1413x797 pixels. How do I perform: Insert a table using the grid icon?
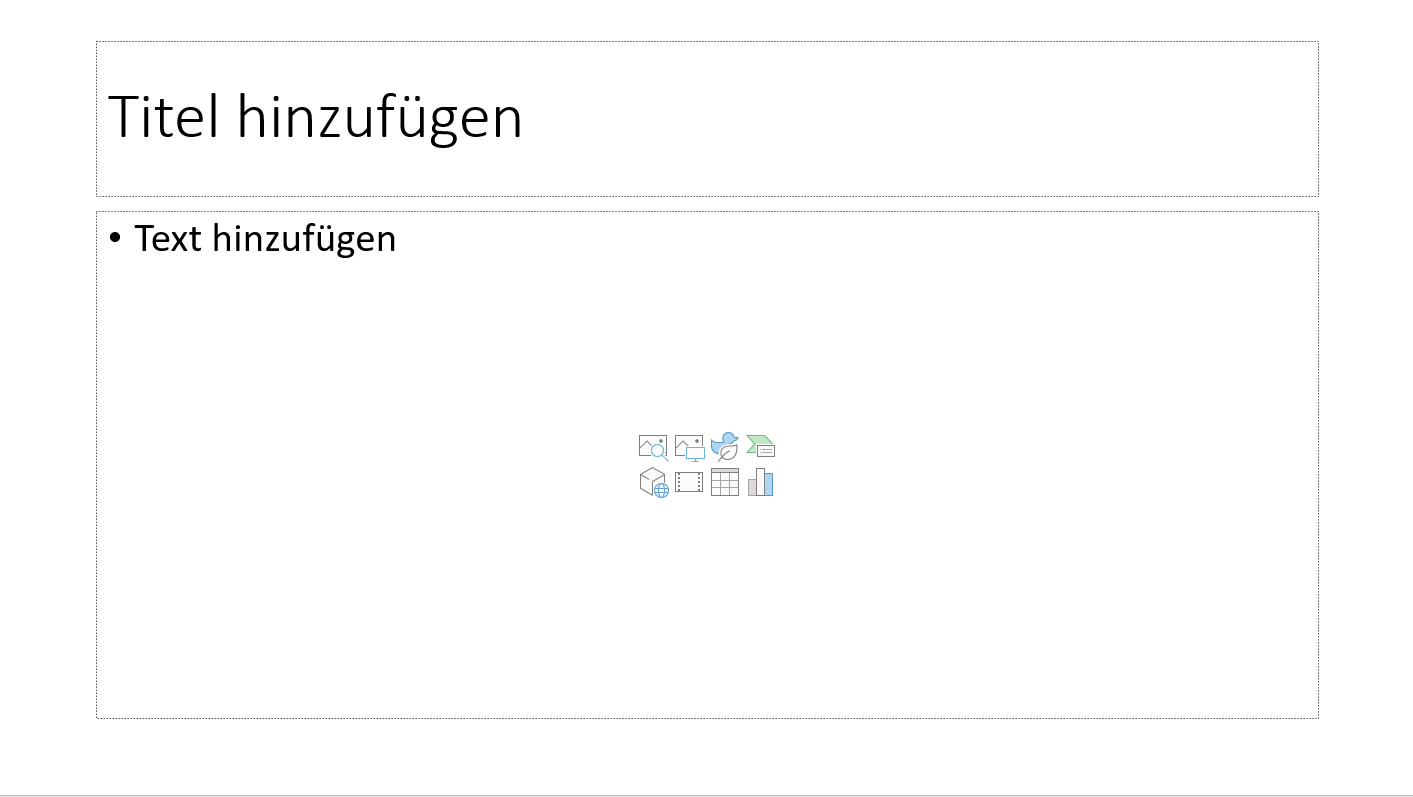725,483
